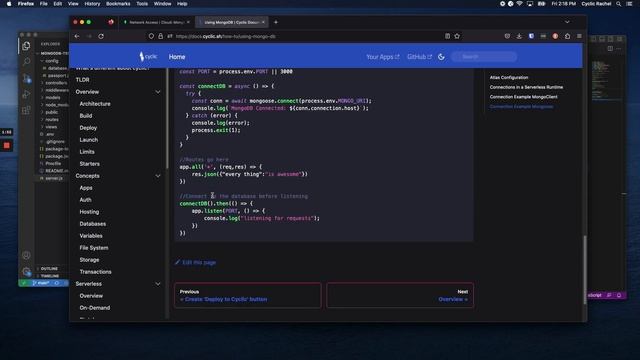Open Databases docs page

93,224
